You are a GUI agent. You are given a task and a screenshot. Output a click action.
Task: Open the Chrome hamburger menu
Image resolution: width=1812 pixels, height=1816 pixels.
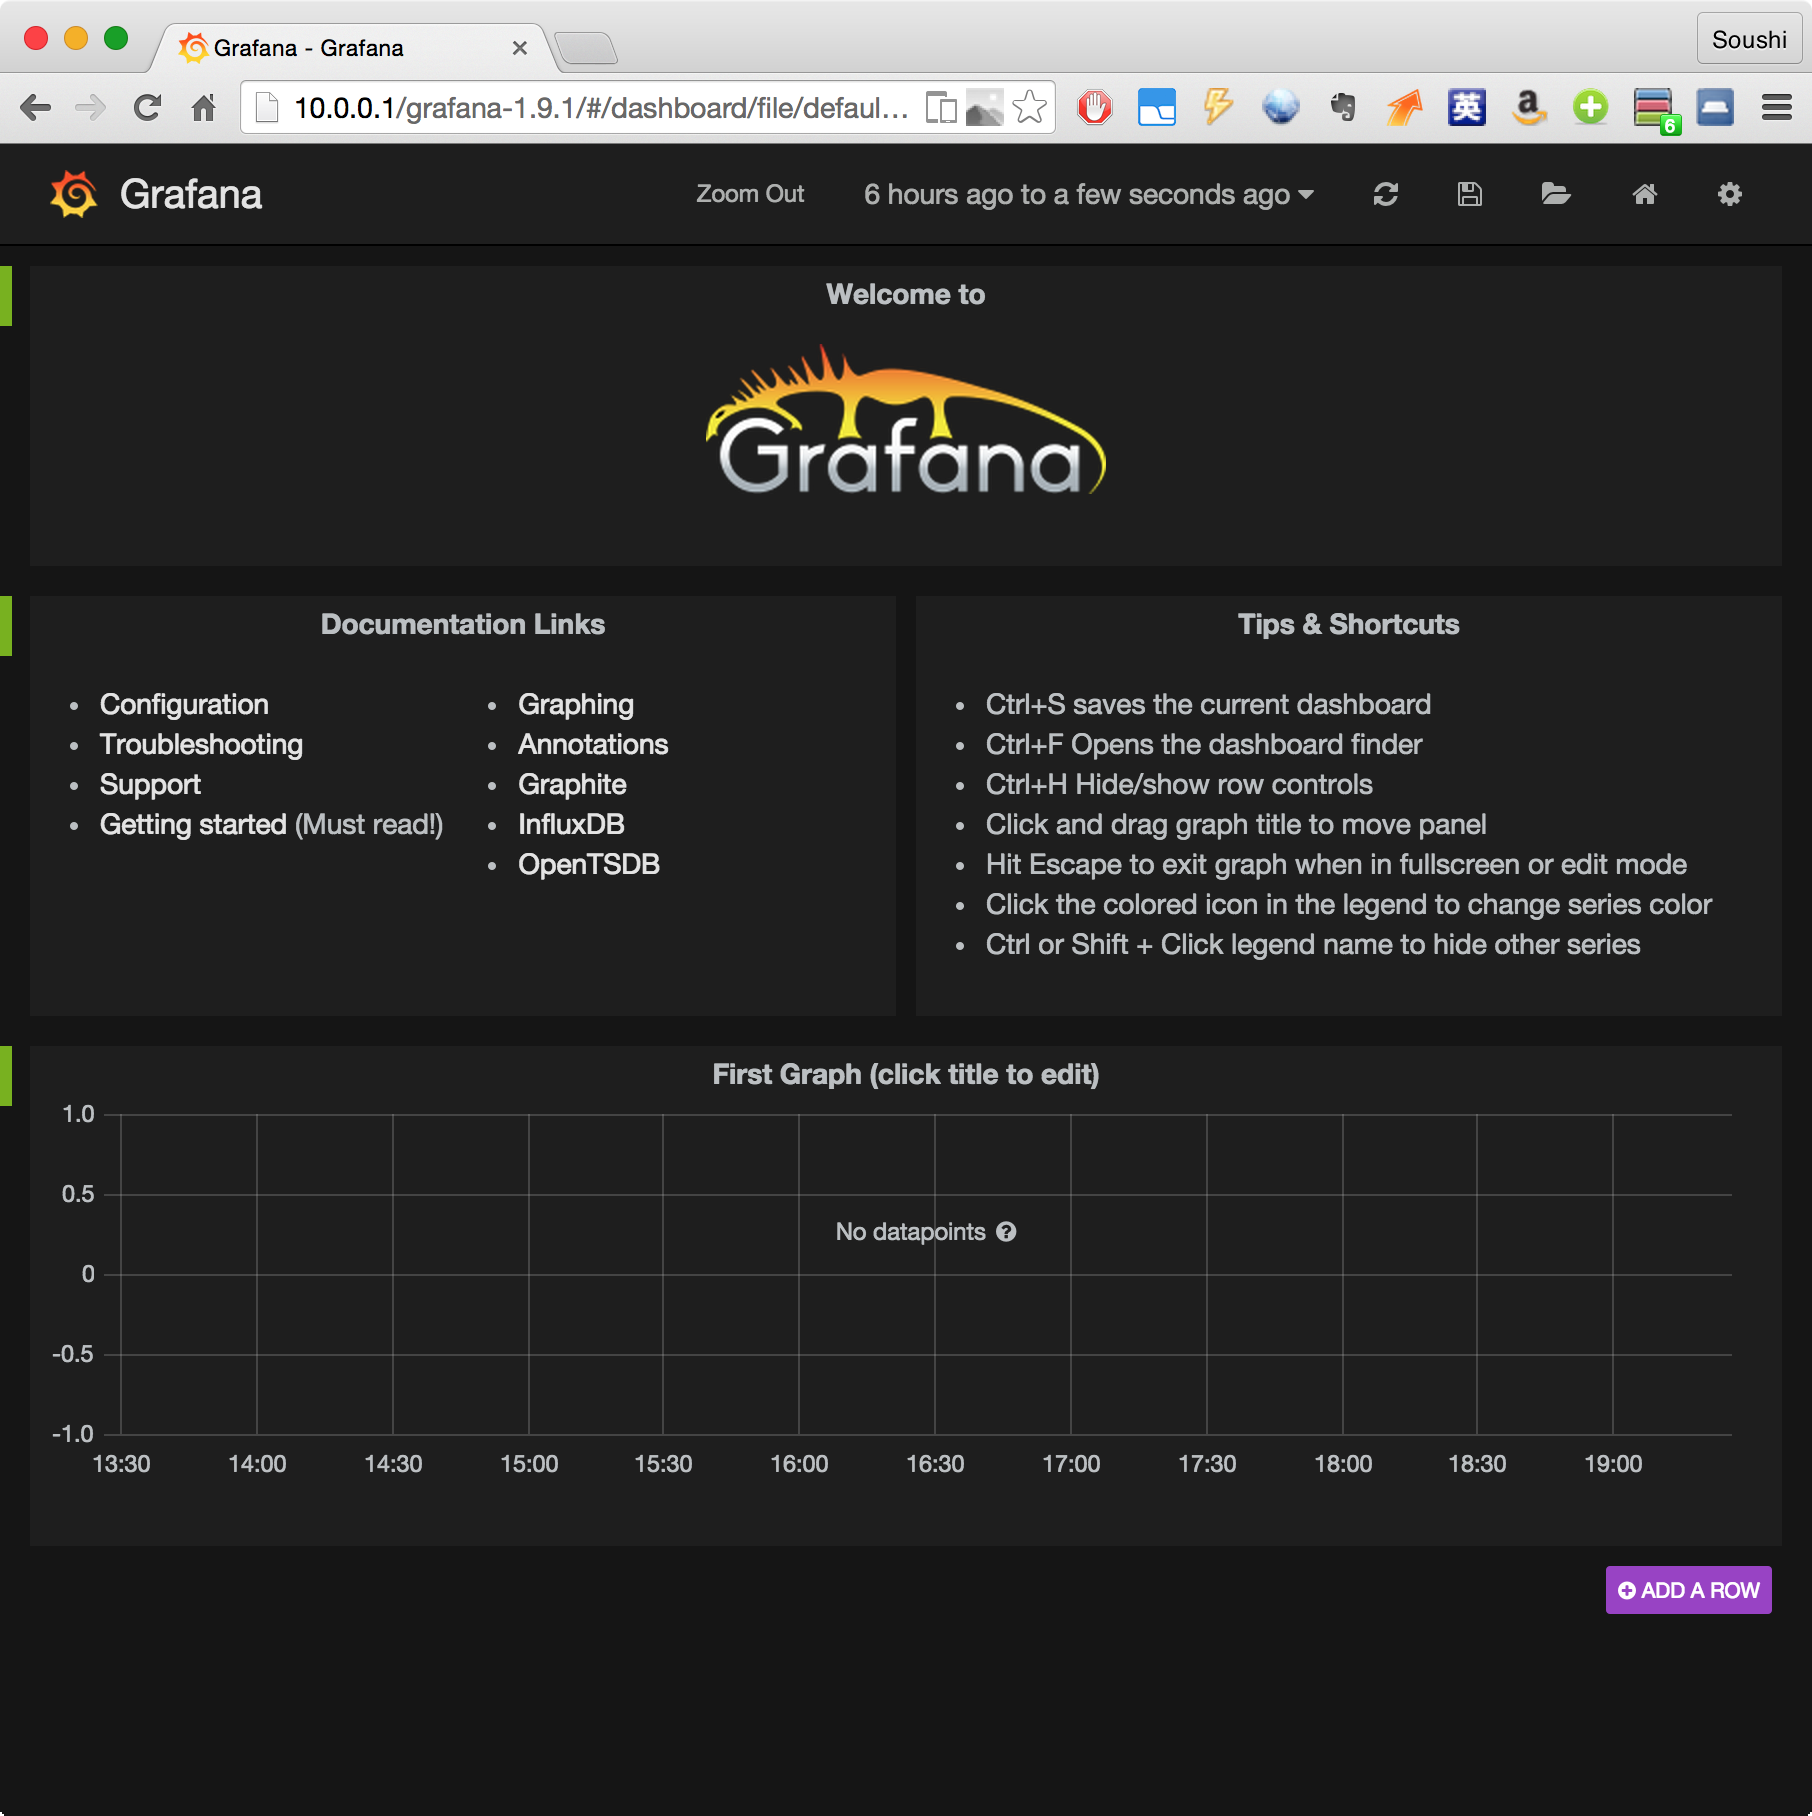click(1775, 107)
